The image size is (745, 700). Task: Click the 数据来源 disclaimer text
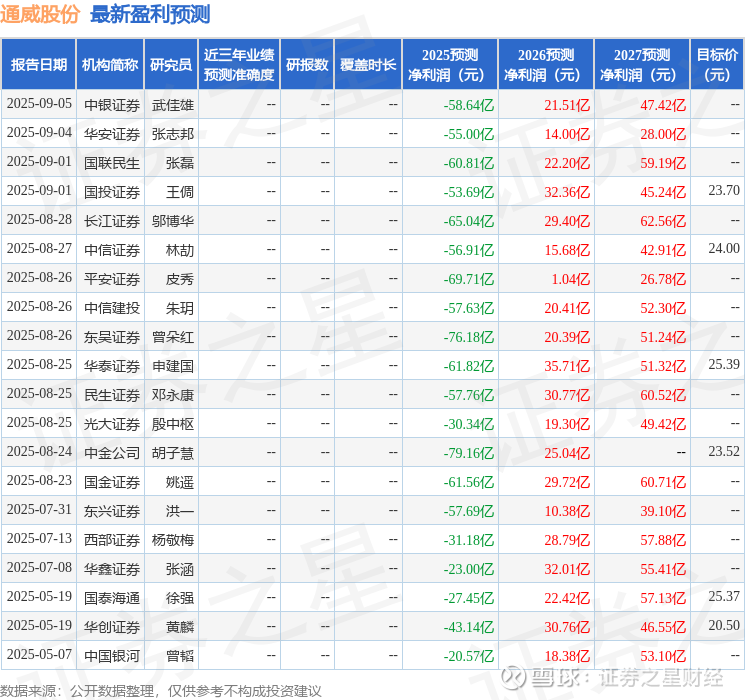coord(161,691)
